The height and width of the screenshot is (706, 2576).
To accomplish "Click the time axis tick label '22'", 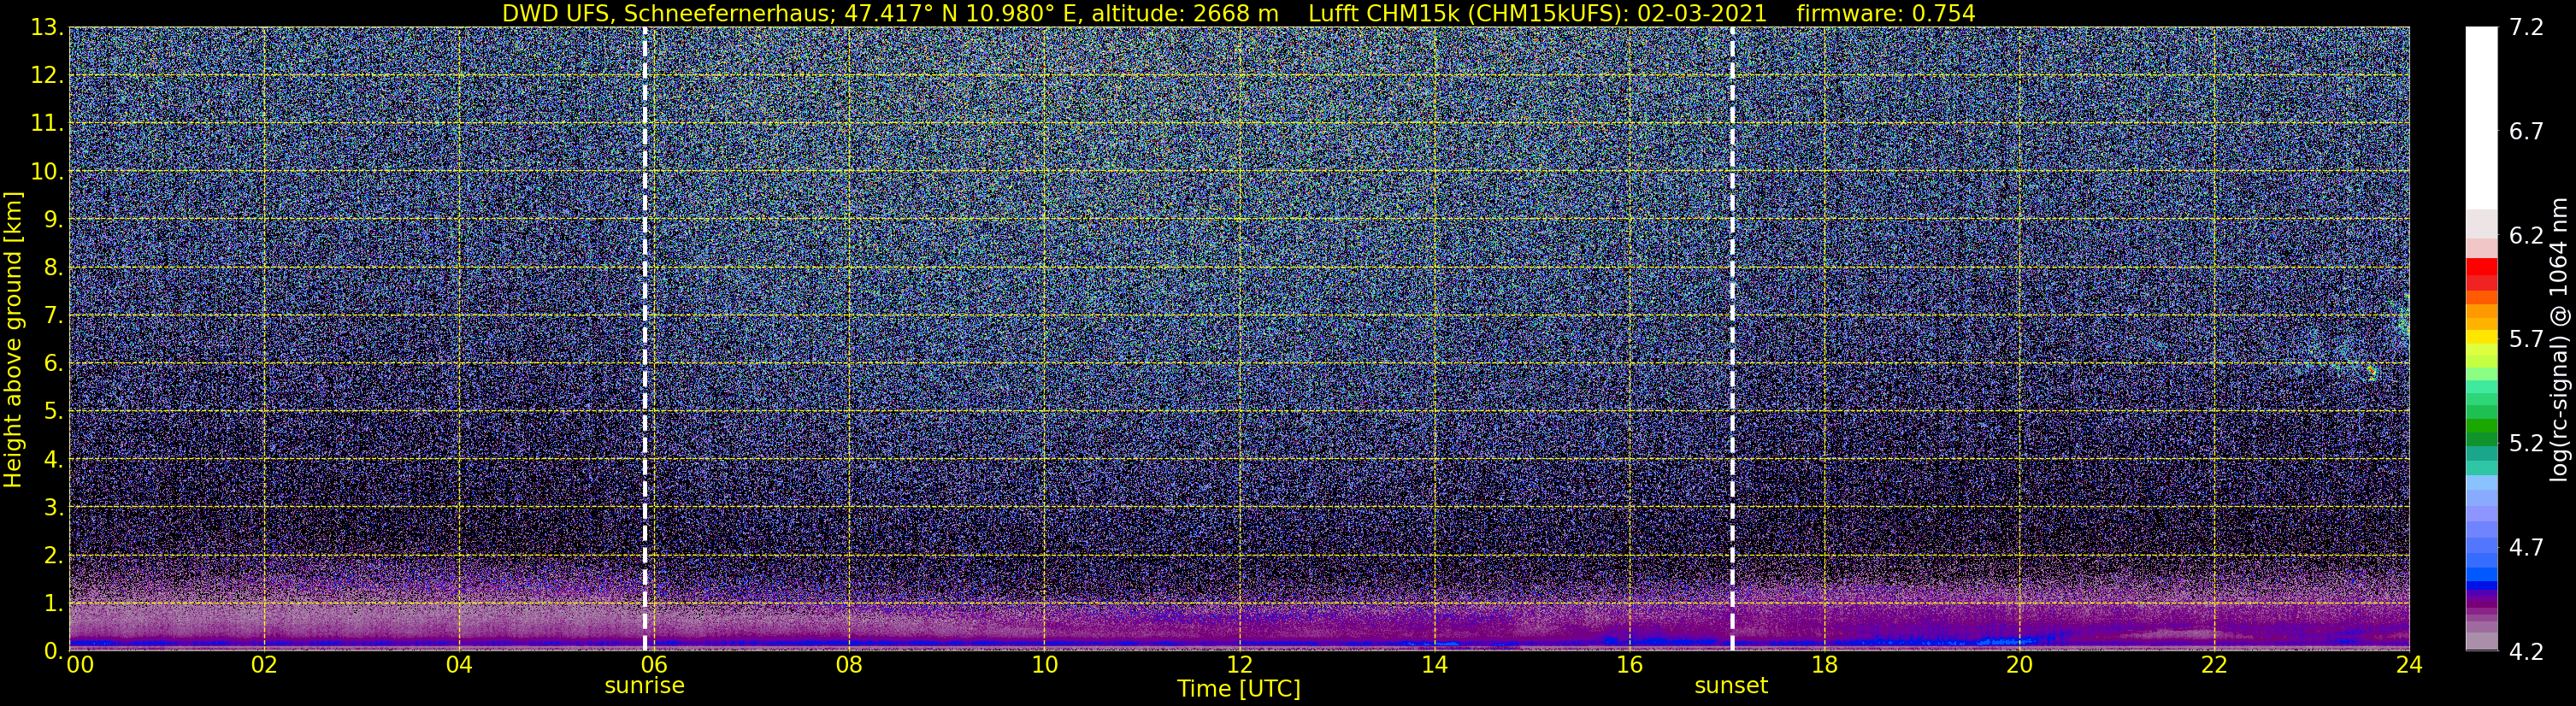I will pos(2214,665).
